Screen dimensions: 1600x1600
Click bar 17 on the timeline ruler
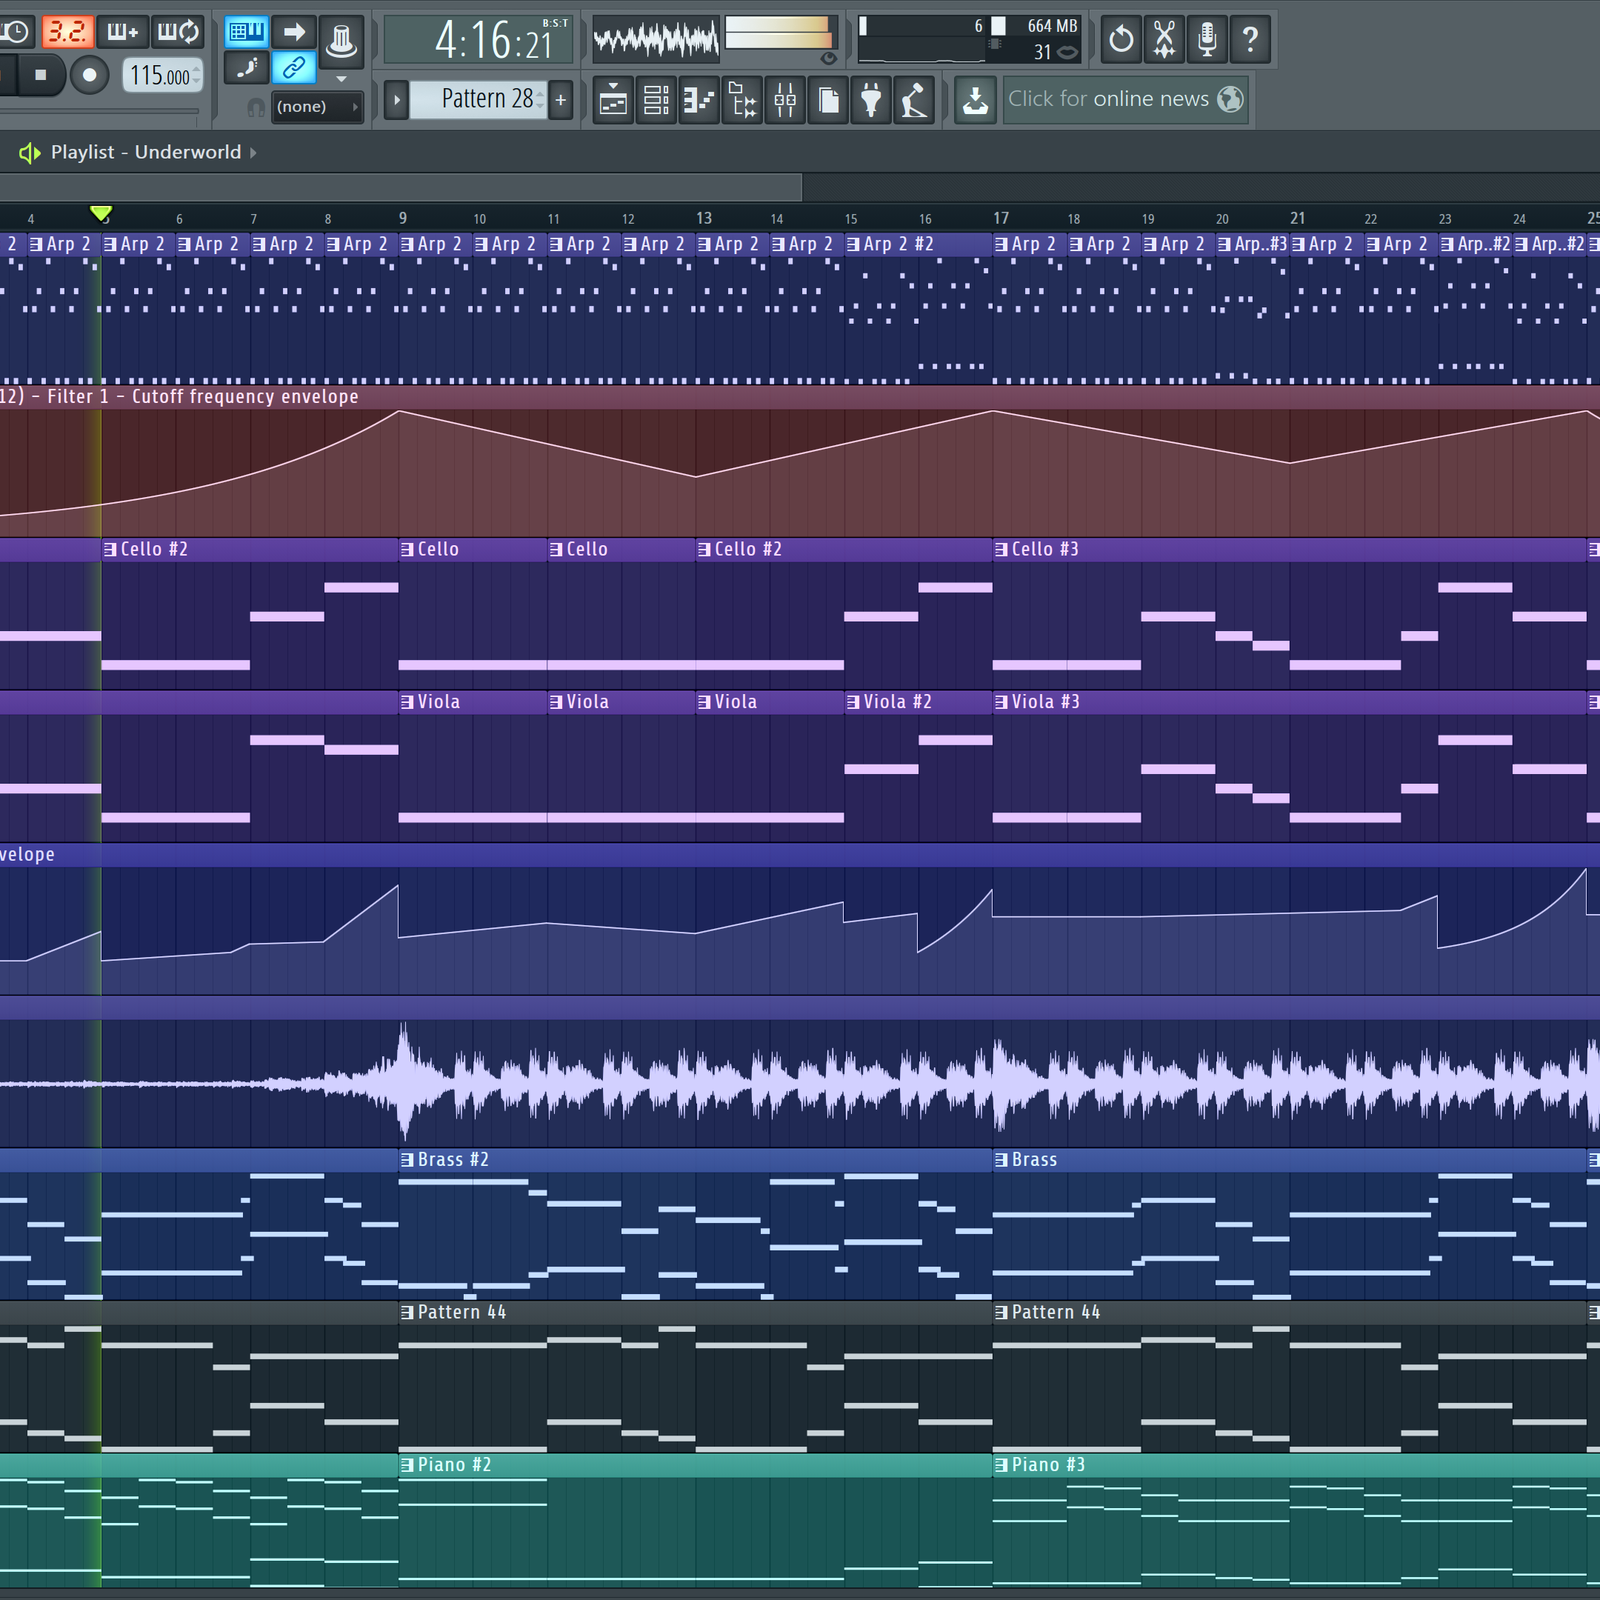click(1001, 218)
